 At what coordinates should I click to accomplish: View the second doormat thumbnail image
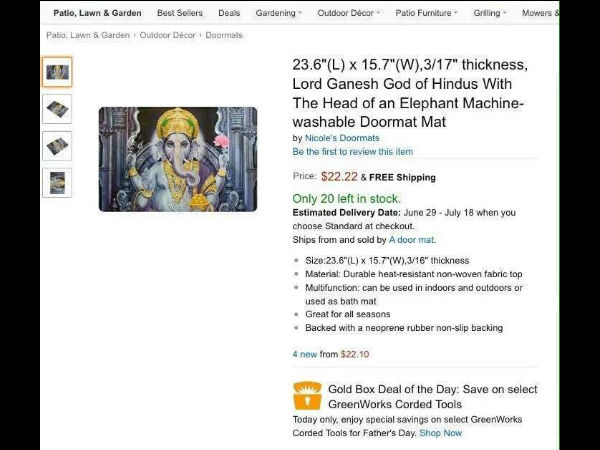pyautogui.click(x=57, y=108)
